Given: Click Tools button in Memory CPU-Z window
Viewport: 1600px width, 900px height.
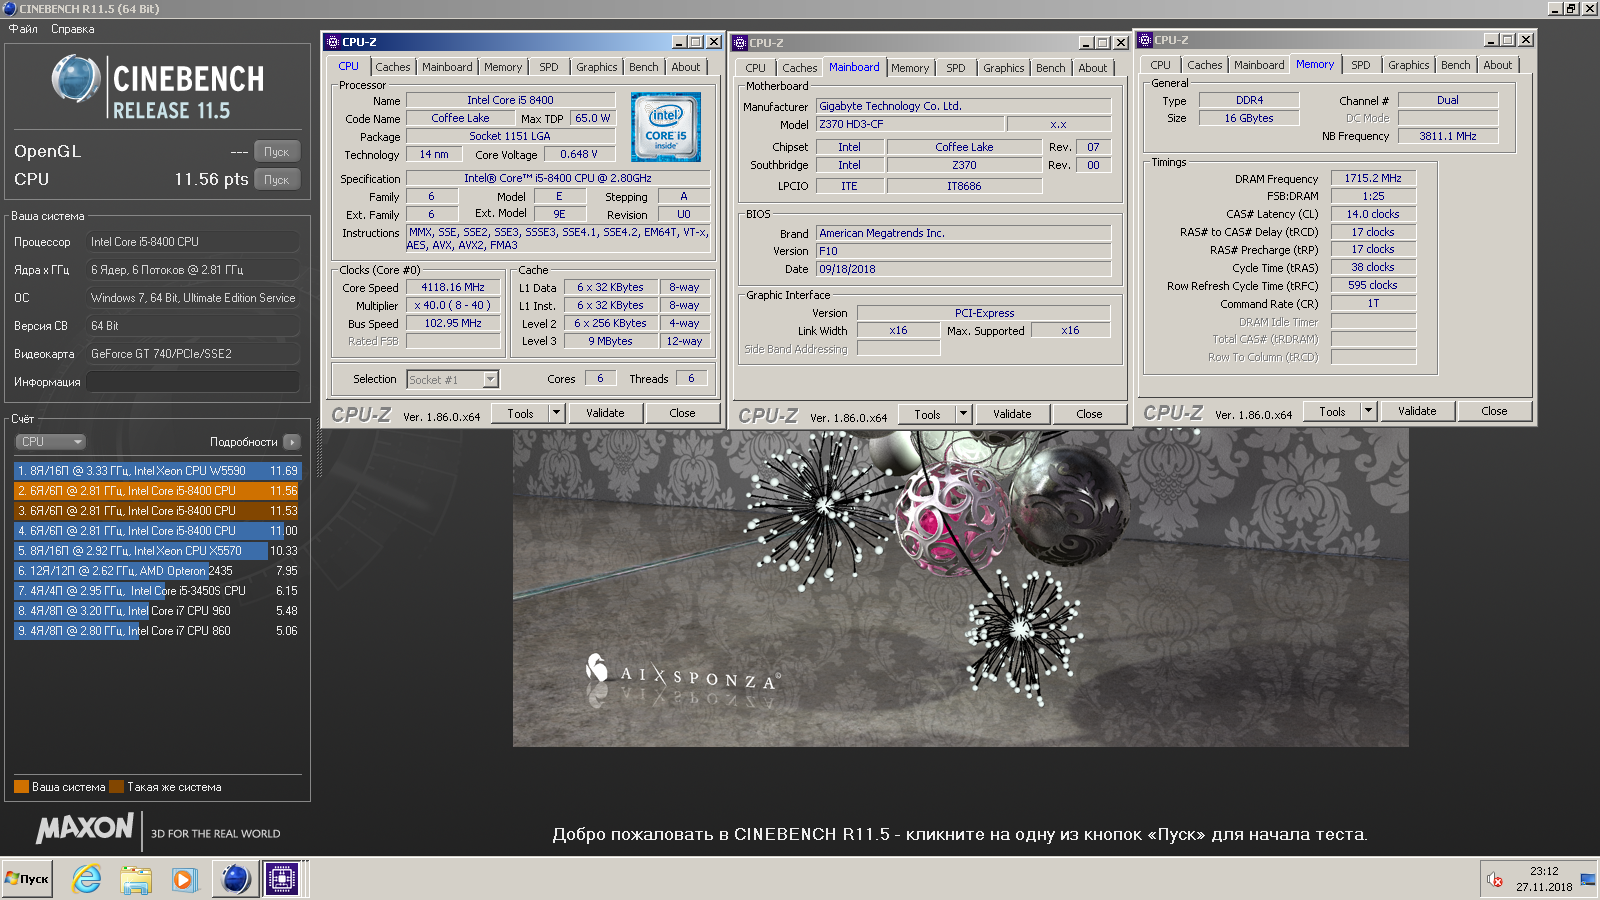Looking at the screenshot, I should pyautogui.click(x=1332, y=411).
